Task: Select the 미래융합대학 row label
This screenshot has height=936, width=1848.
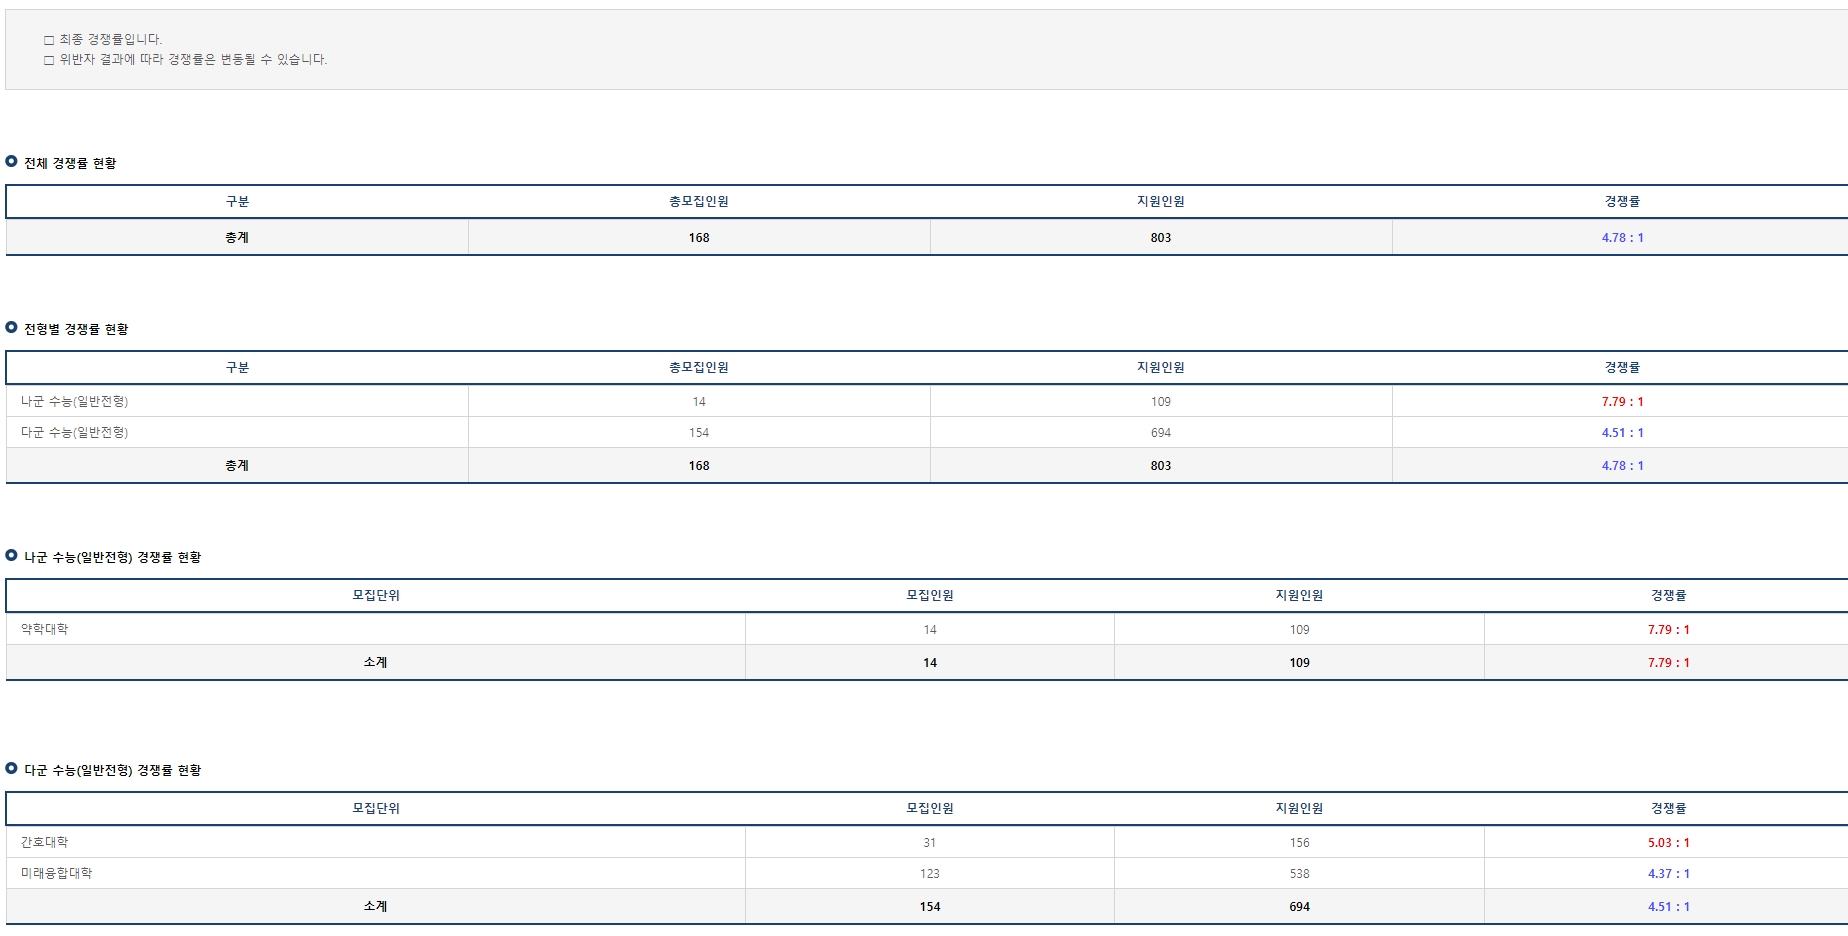Action: point(56,873)
